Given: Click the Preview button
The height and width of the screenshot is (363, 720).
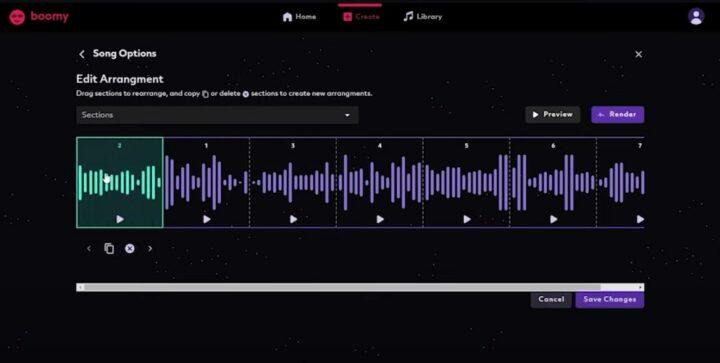Looking at the screenshot, I should [x=552, y=115].
